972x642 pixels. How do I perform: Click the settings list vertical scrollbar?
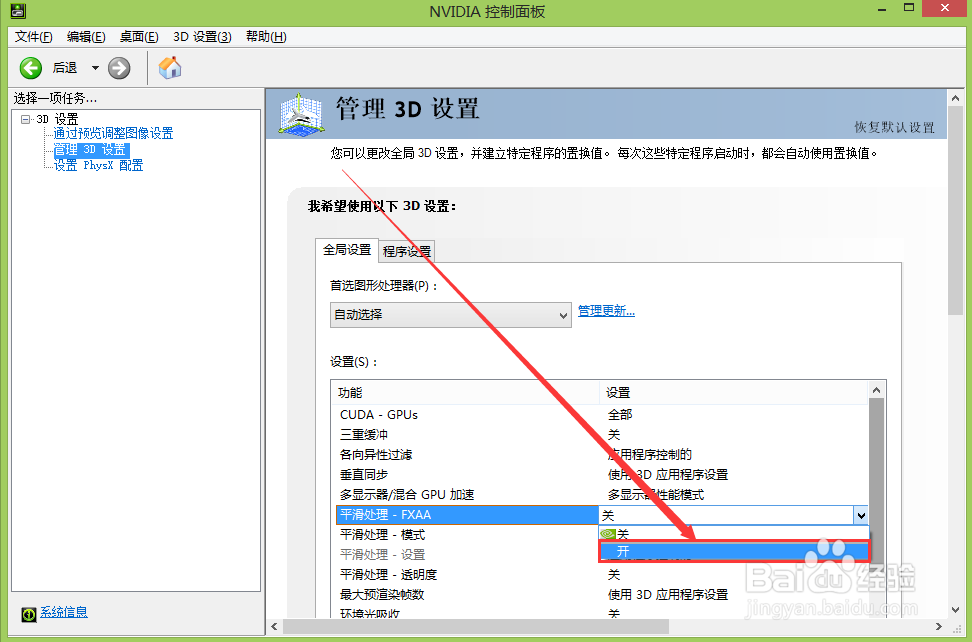tap(877, 470)
